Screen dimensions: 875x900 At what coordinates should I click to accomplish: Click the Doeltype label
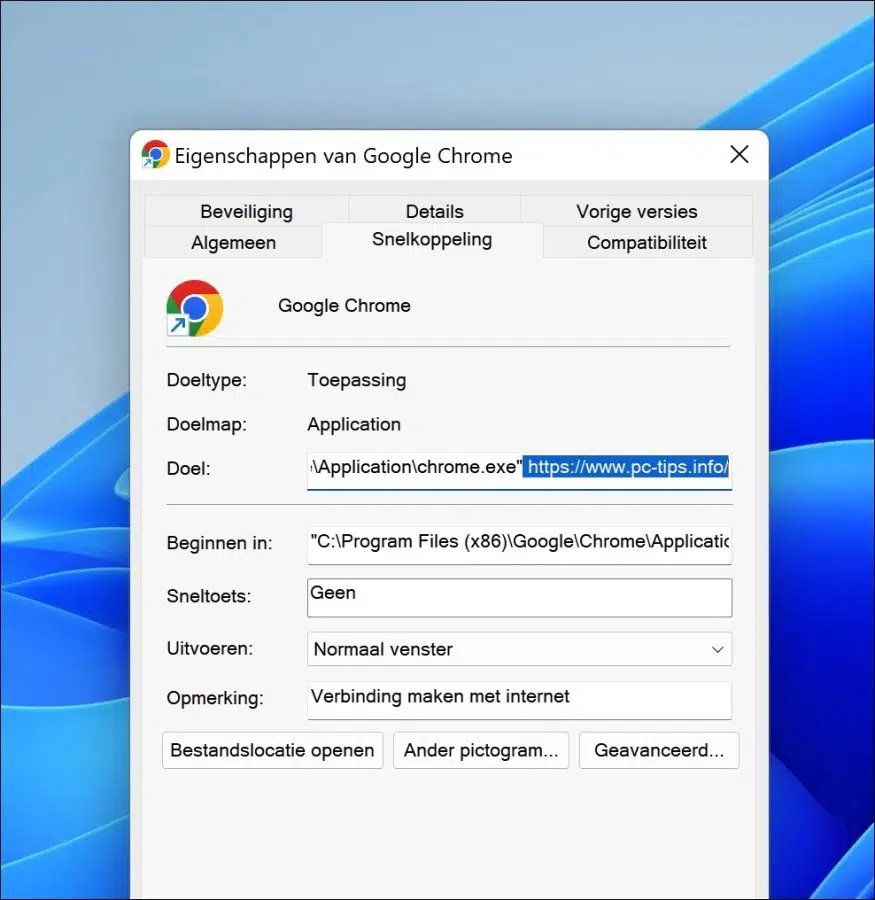click(207, 380)
